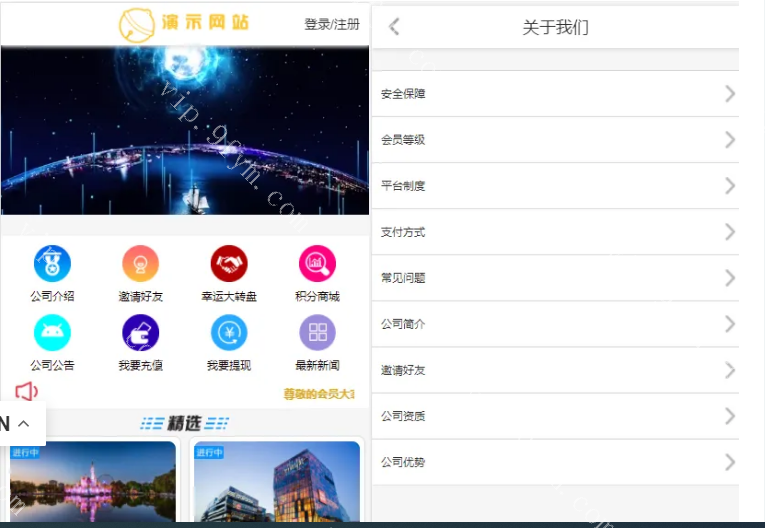
Task: Tap the 公司公告 android icon
Action: 52,333
